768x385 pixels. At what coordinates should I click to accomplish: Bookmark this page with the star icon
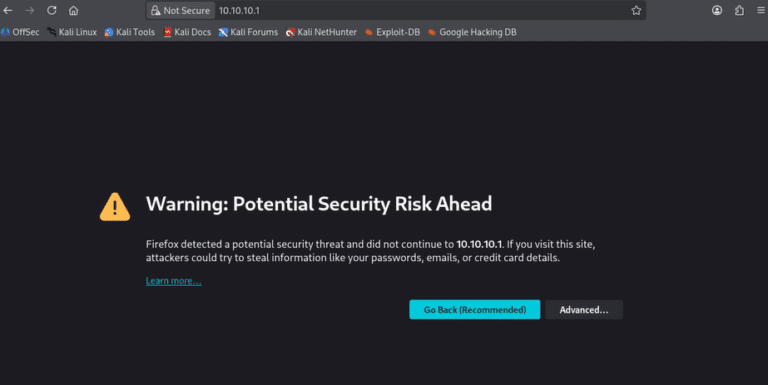pyautogui.click(x=636, y=10)
